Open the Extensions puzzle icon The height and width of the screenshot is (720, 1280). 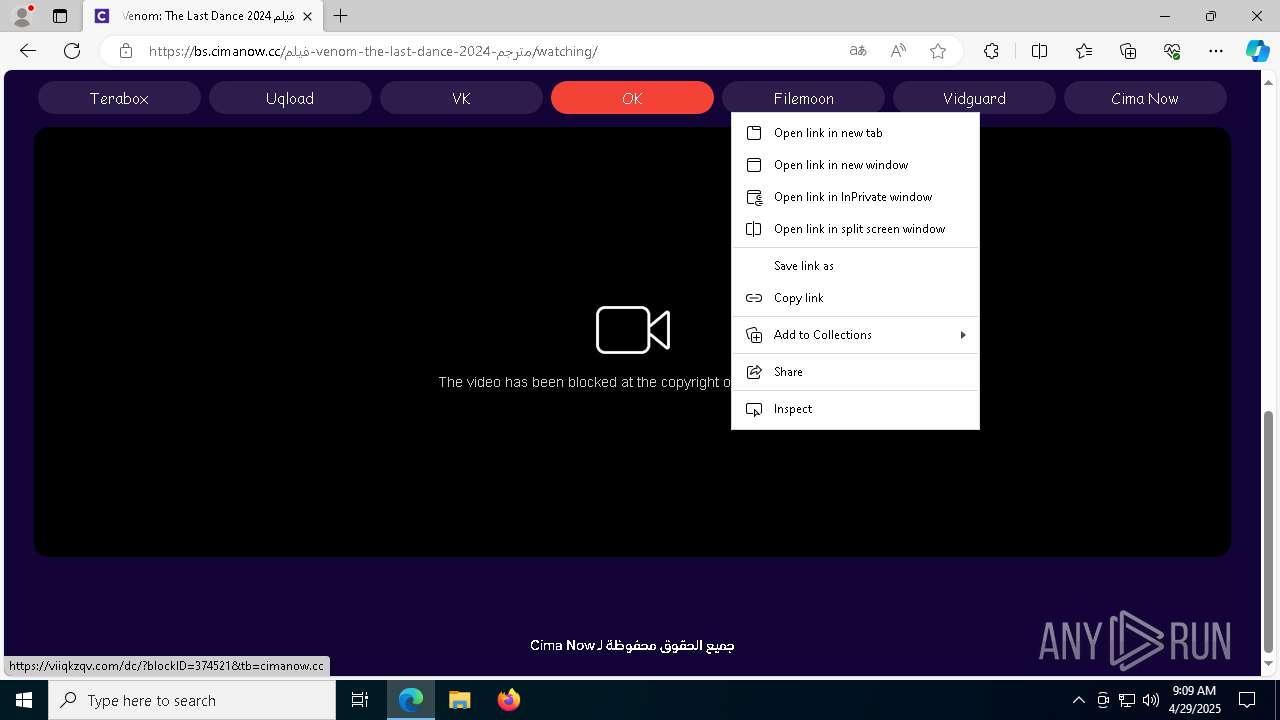click(x=991, y=51)
